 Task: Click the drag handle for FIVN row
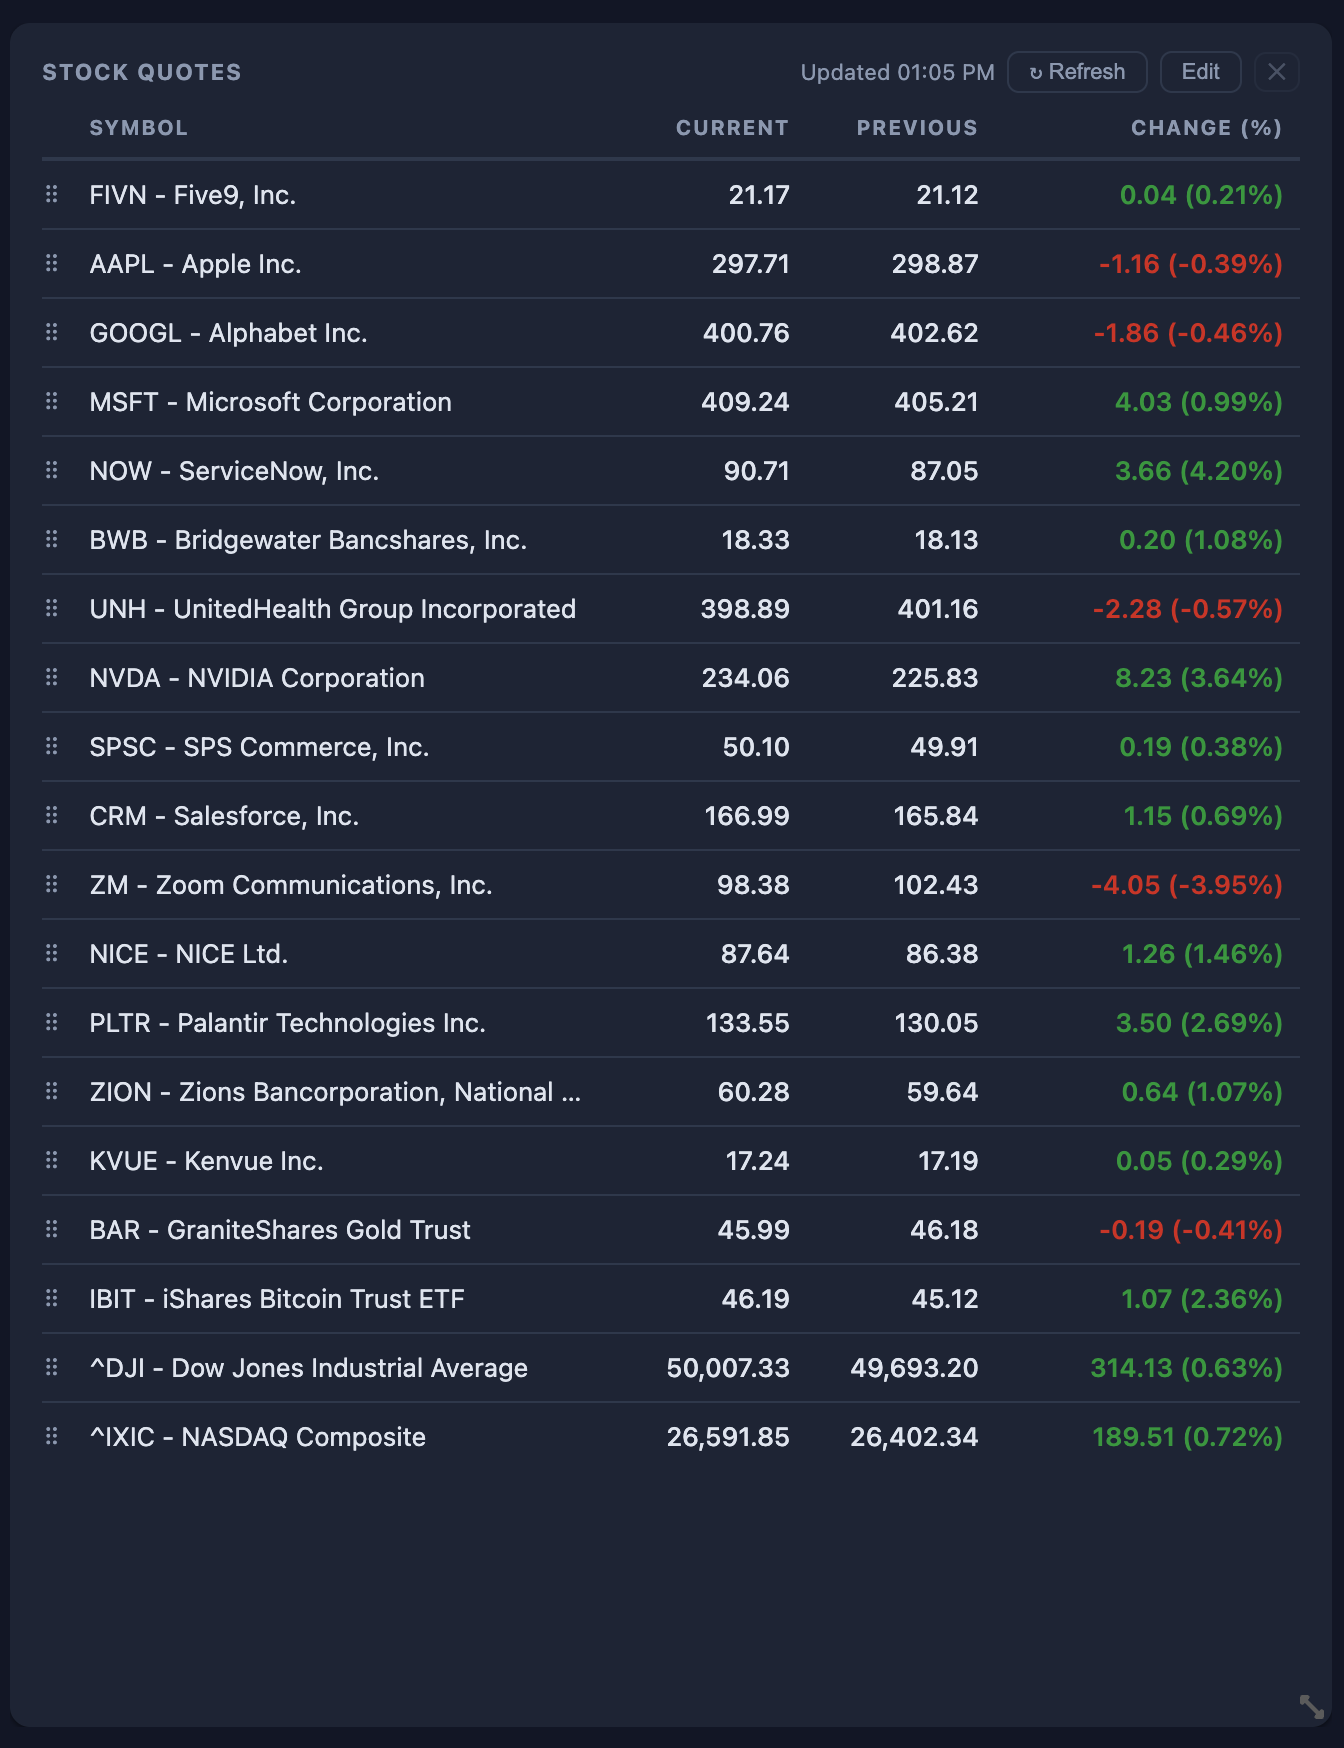pos(52,195)
